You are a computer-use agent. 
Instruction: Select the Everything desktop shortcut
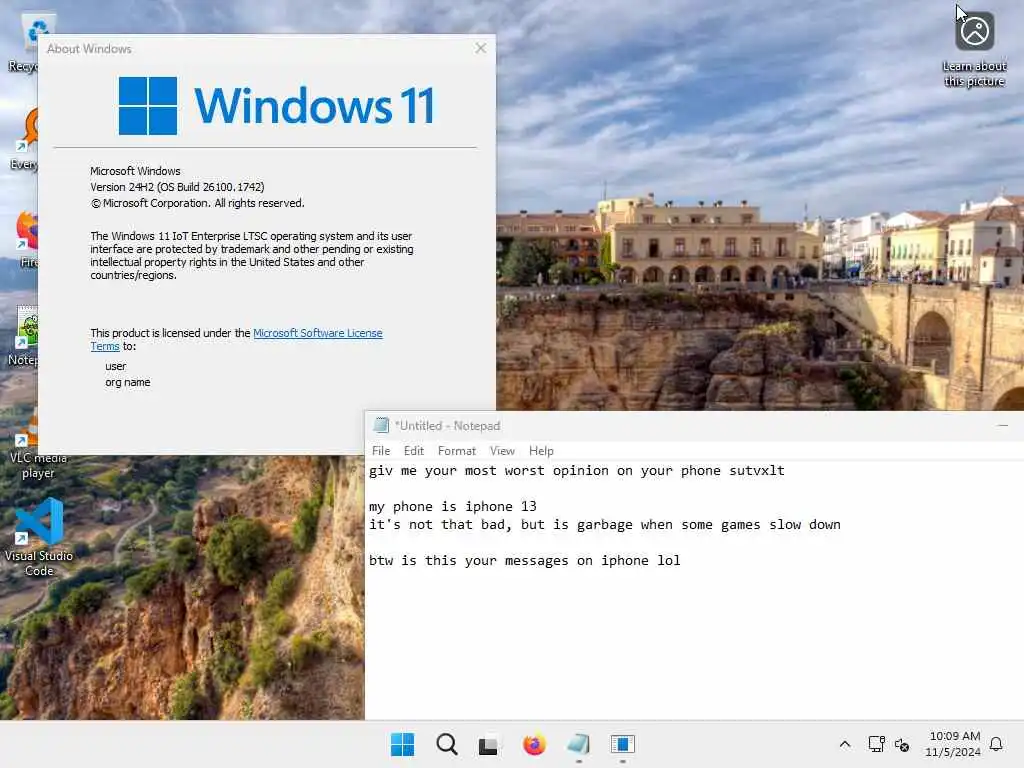pos(25,139)
